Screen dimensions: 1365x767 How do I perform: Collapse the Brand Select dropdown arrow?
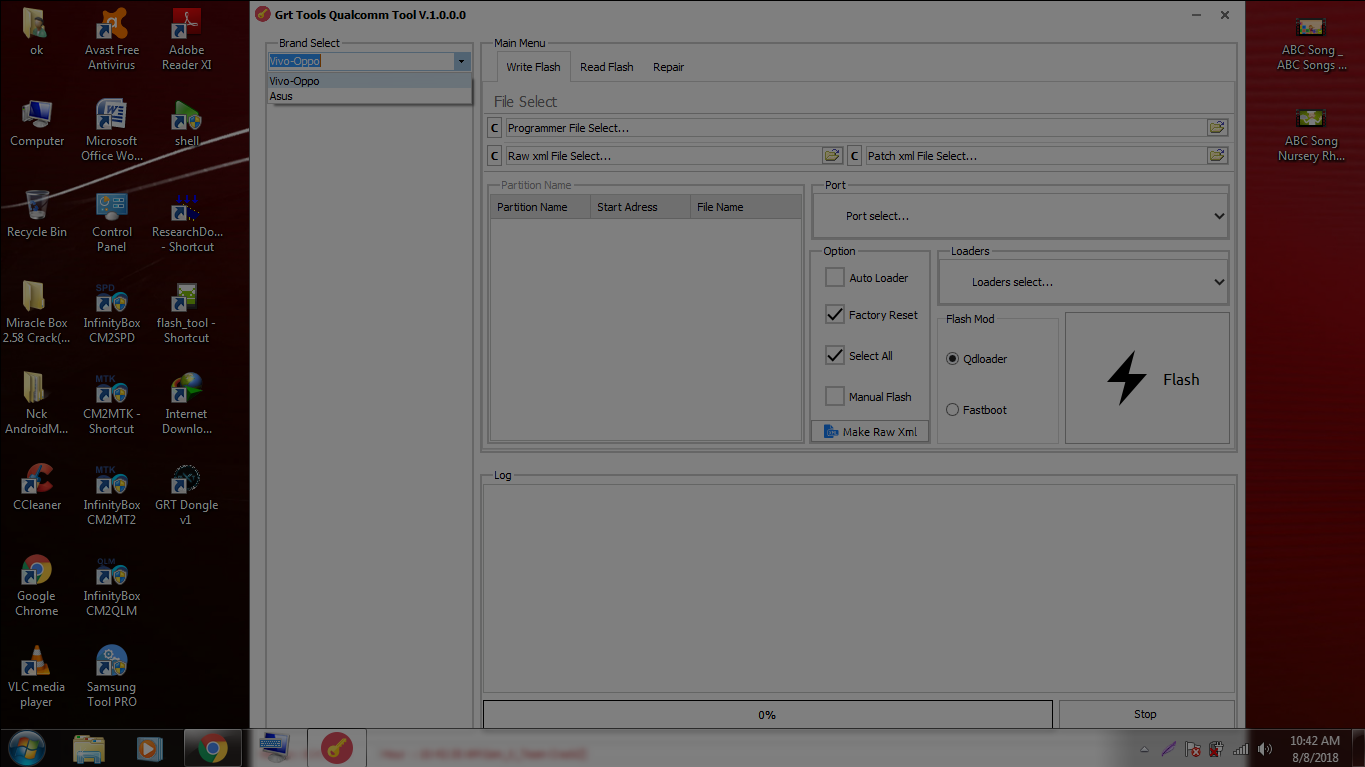click(461, 61)
